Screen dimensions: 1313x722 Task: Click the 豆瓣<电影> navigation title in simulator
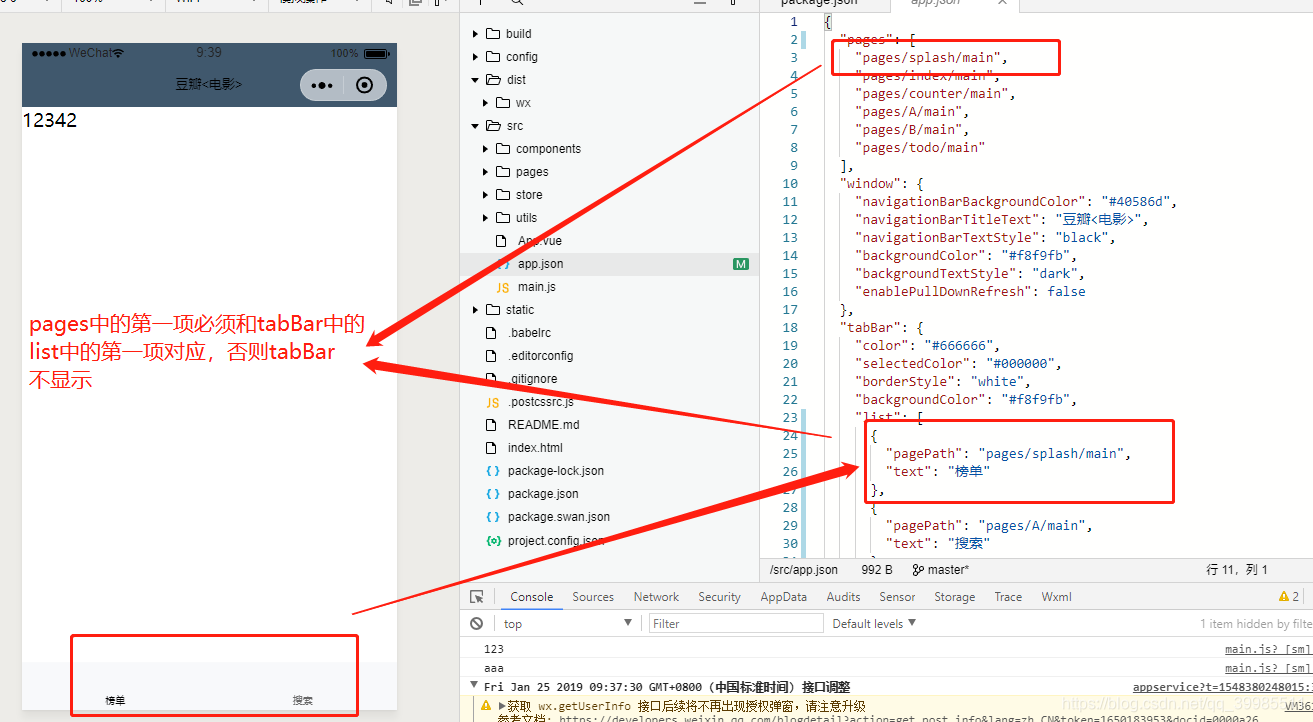209,85
